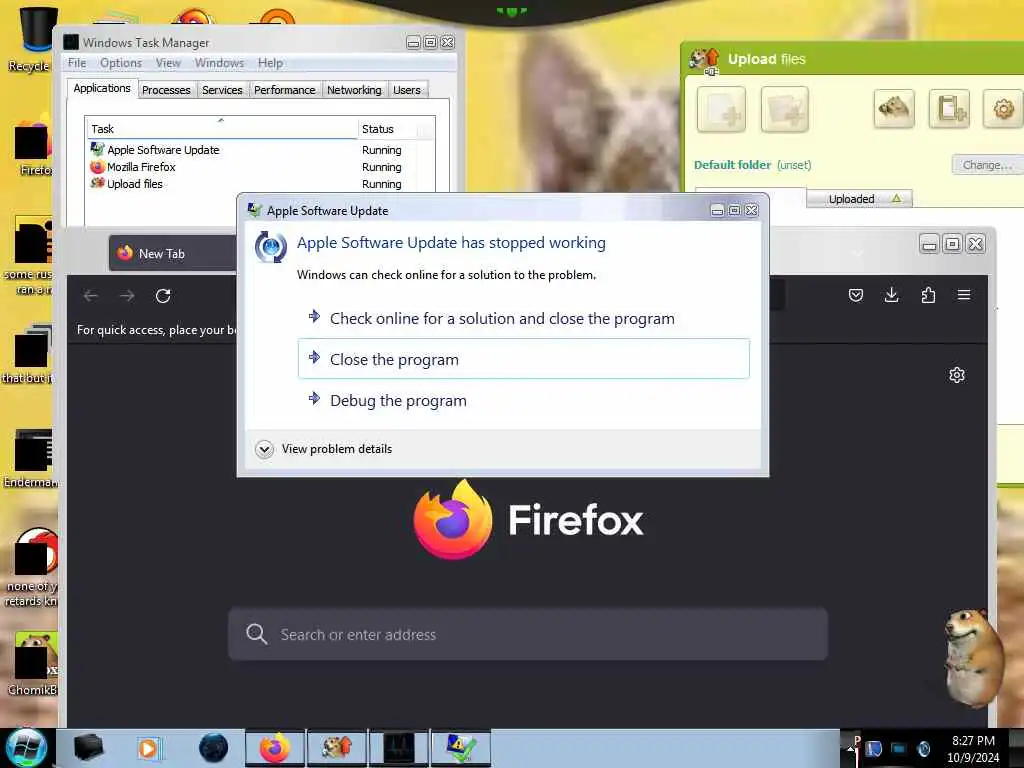Choose 'Debug the program' option
1024x768 pixels.
tap(398, 400)
